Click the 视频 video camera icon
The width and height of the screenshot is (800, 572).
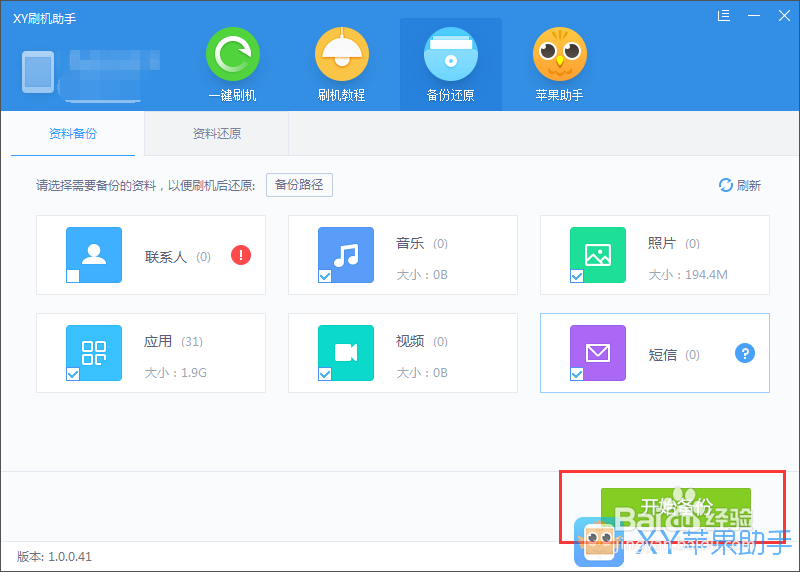[x=346, y=353]
